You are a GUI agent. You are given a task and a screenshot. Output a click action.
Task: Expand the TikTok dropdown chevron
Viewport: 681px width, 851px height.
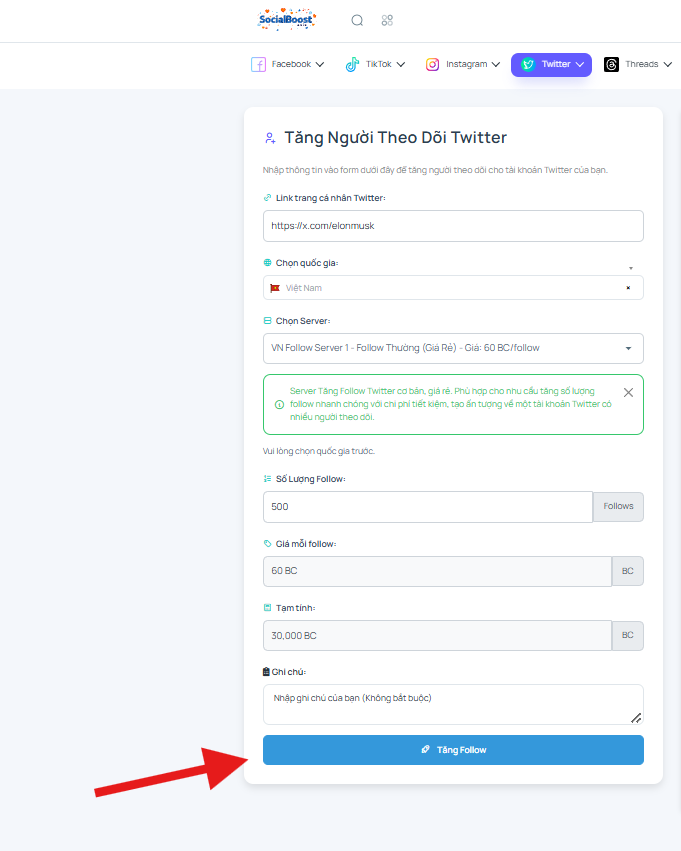(x=401, y=65)
